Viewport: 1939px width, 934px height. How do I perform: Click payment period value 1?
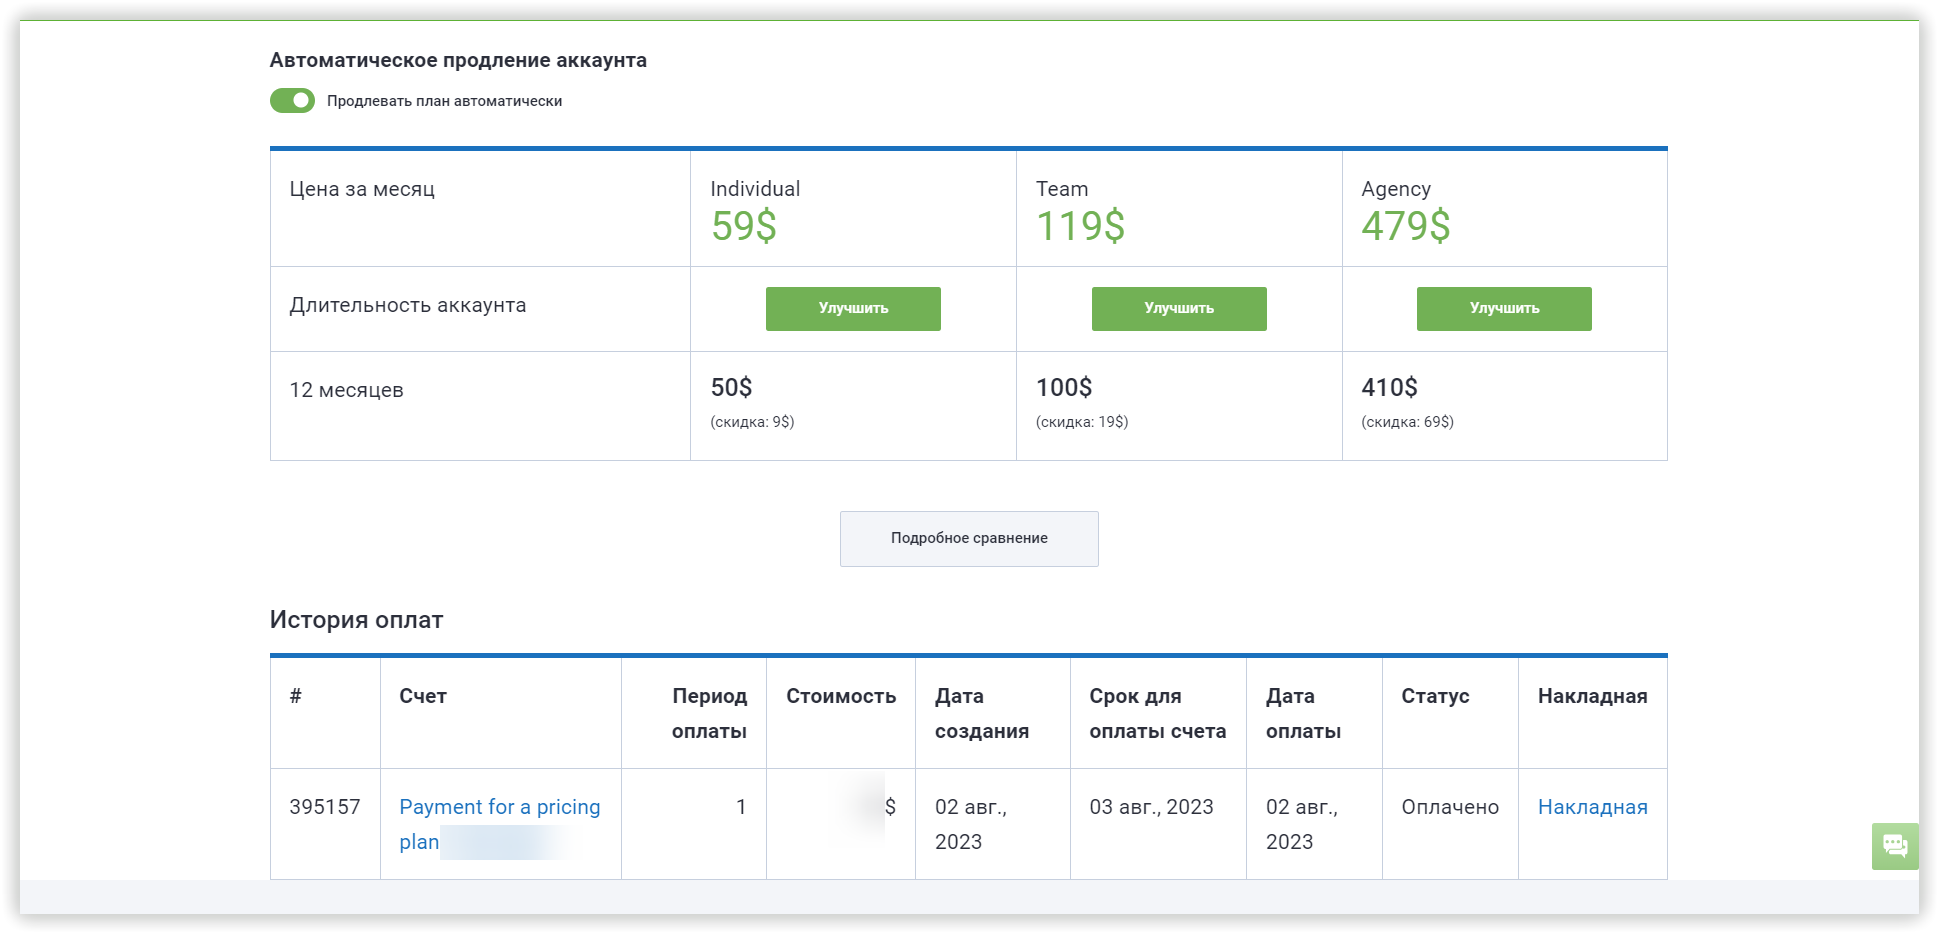point(741,807)
